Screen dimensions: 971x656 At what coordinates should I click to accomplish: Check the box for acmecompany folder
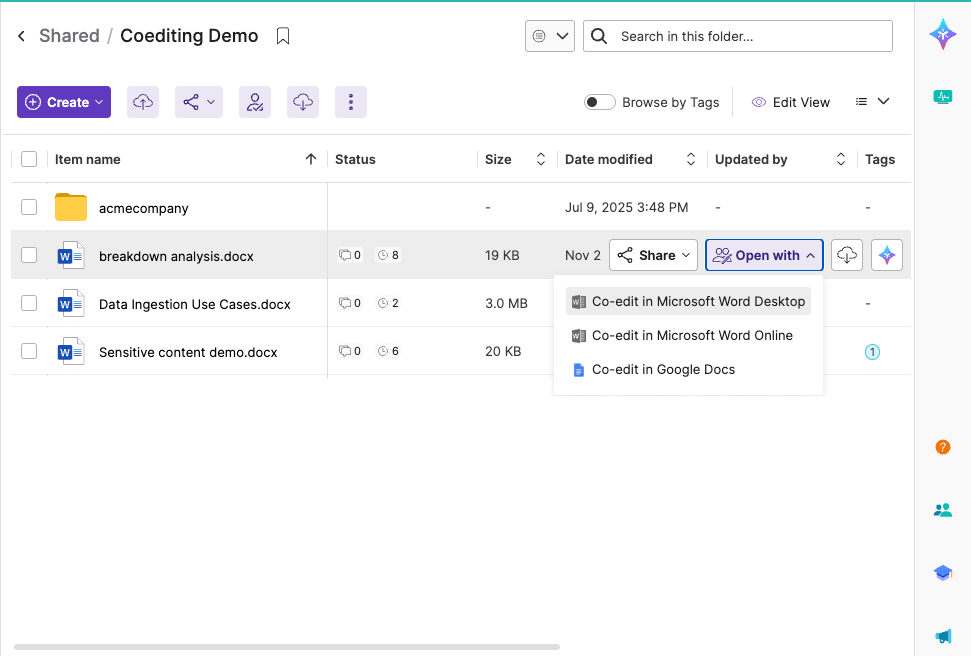pos(29,207)
